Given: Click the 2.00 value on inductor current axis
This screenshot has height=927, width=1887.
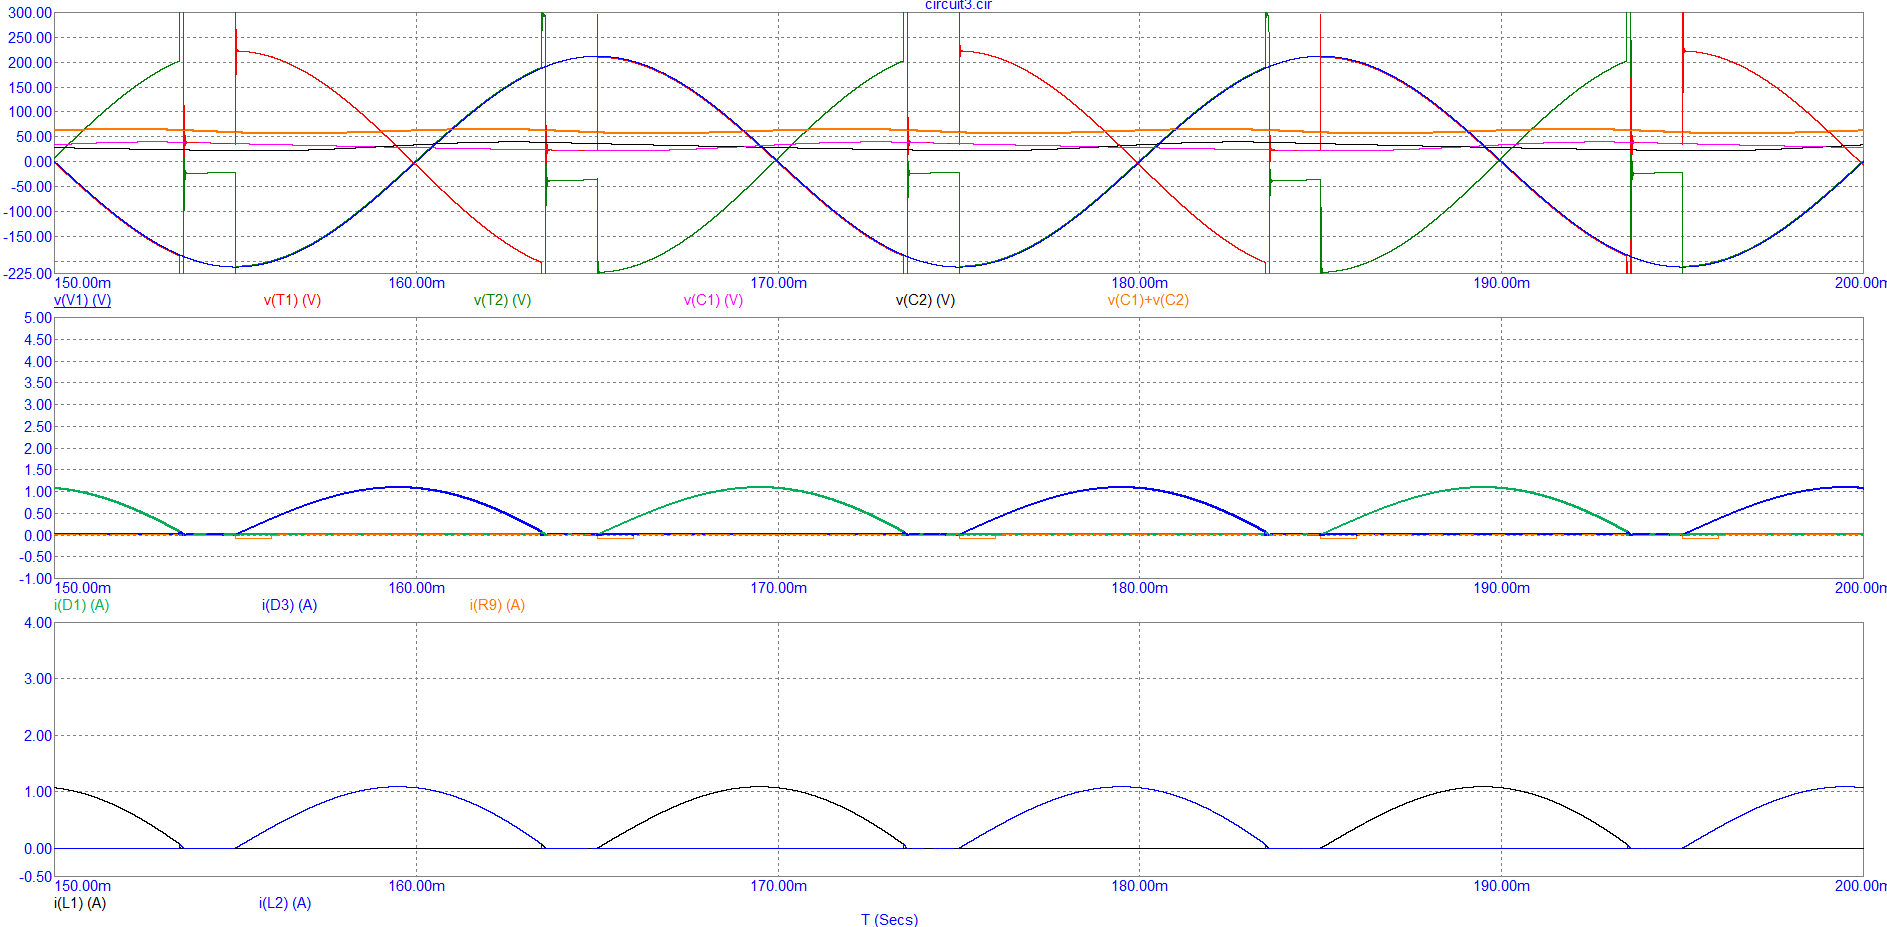Looking at the screenshot, I should (x=38, y=736).
